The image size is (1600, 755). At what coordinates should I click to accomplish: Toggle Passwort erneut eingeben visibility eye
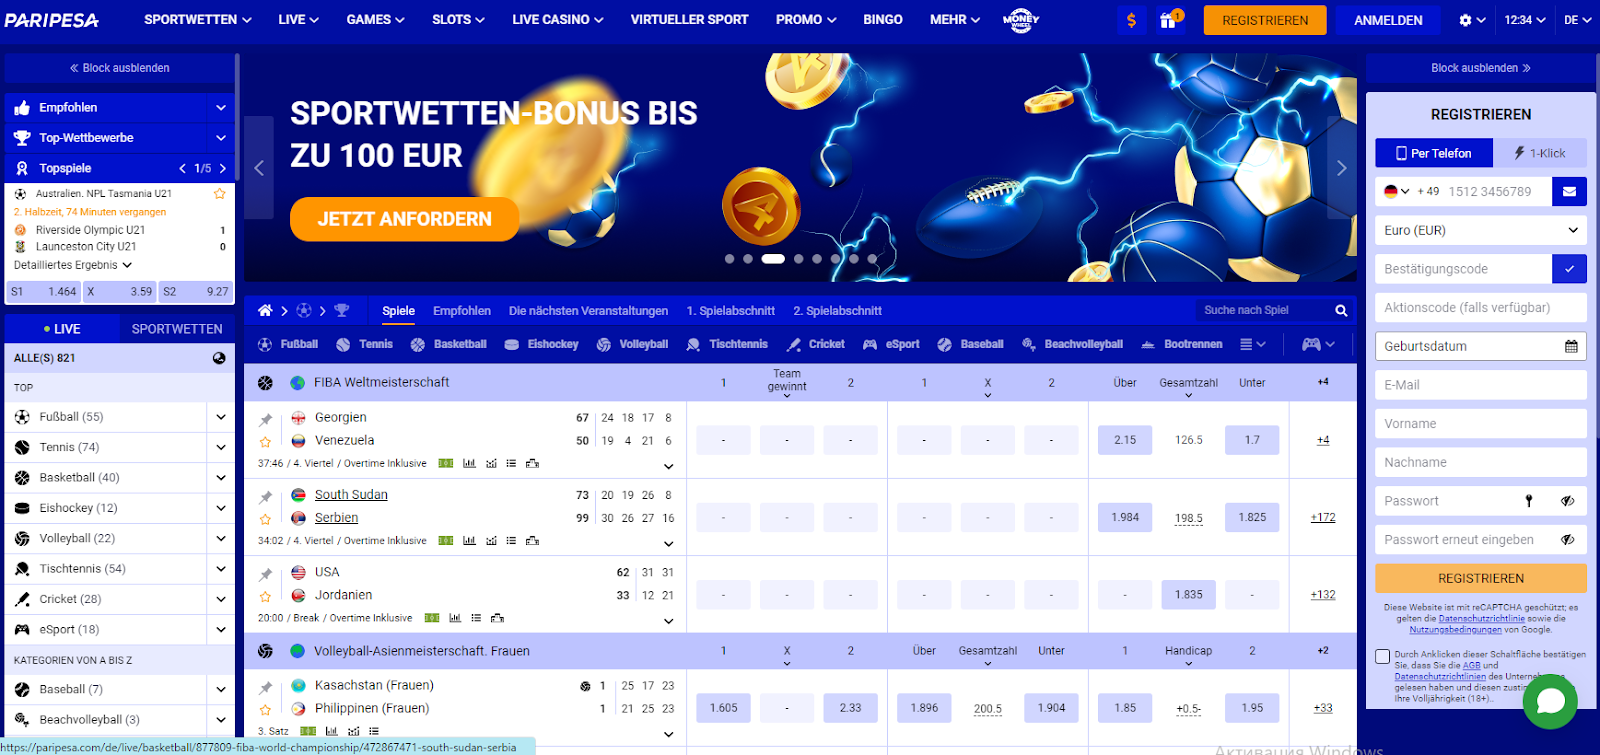[1567, 540]
